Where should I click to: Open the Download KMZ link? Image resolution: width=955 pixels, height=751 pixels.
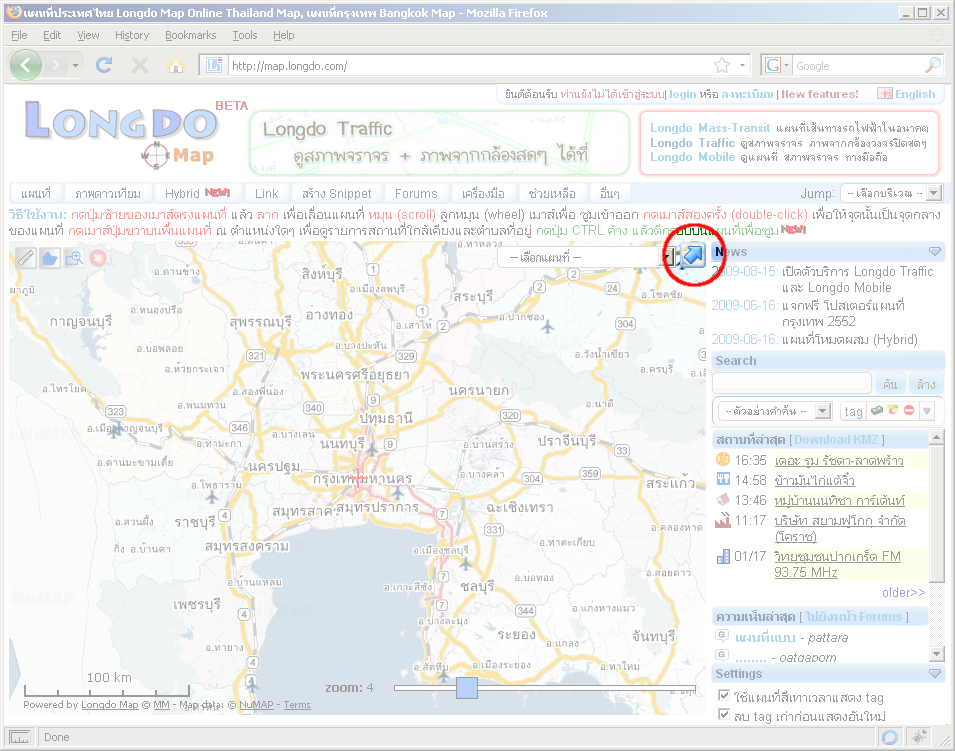click(836, 439)
